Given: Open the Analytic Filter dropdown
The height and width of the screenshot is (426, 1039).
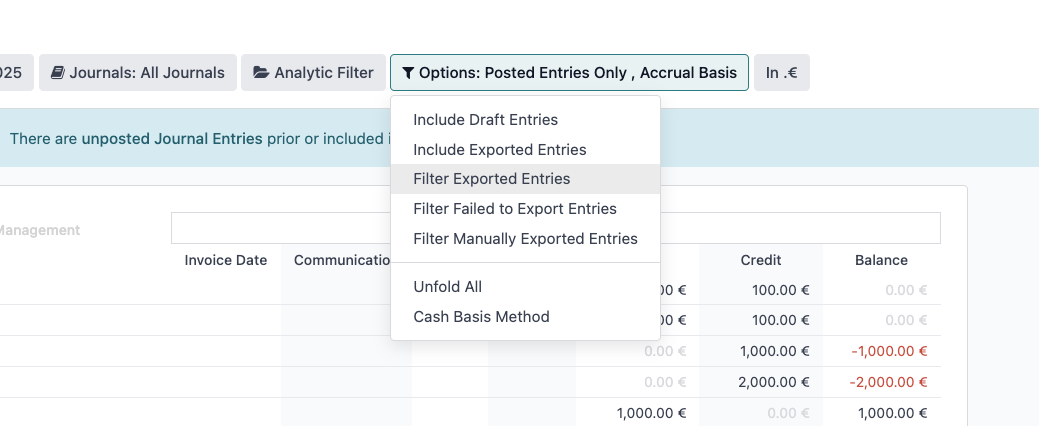Looking at the screenshot, I should [313, 73].
